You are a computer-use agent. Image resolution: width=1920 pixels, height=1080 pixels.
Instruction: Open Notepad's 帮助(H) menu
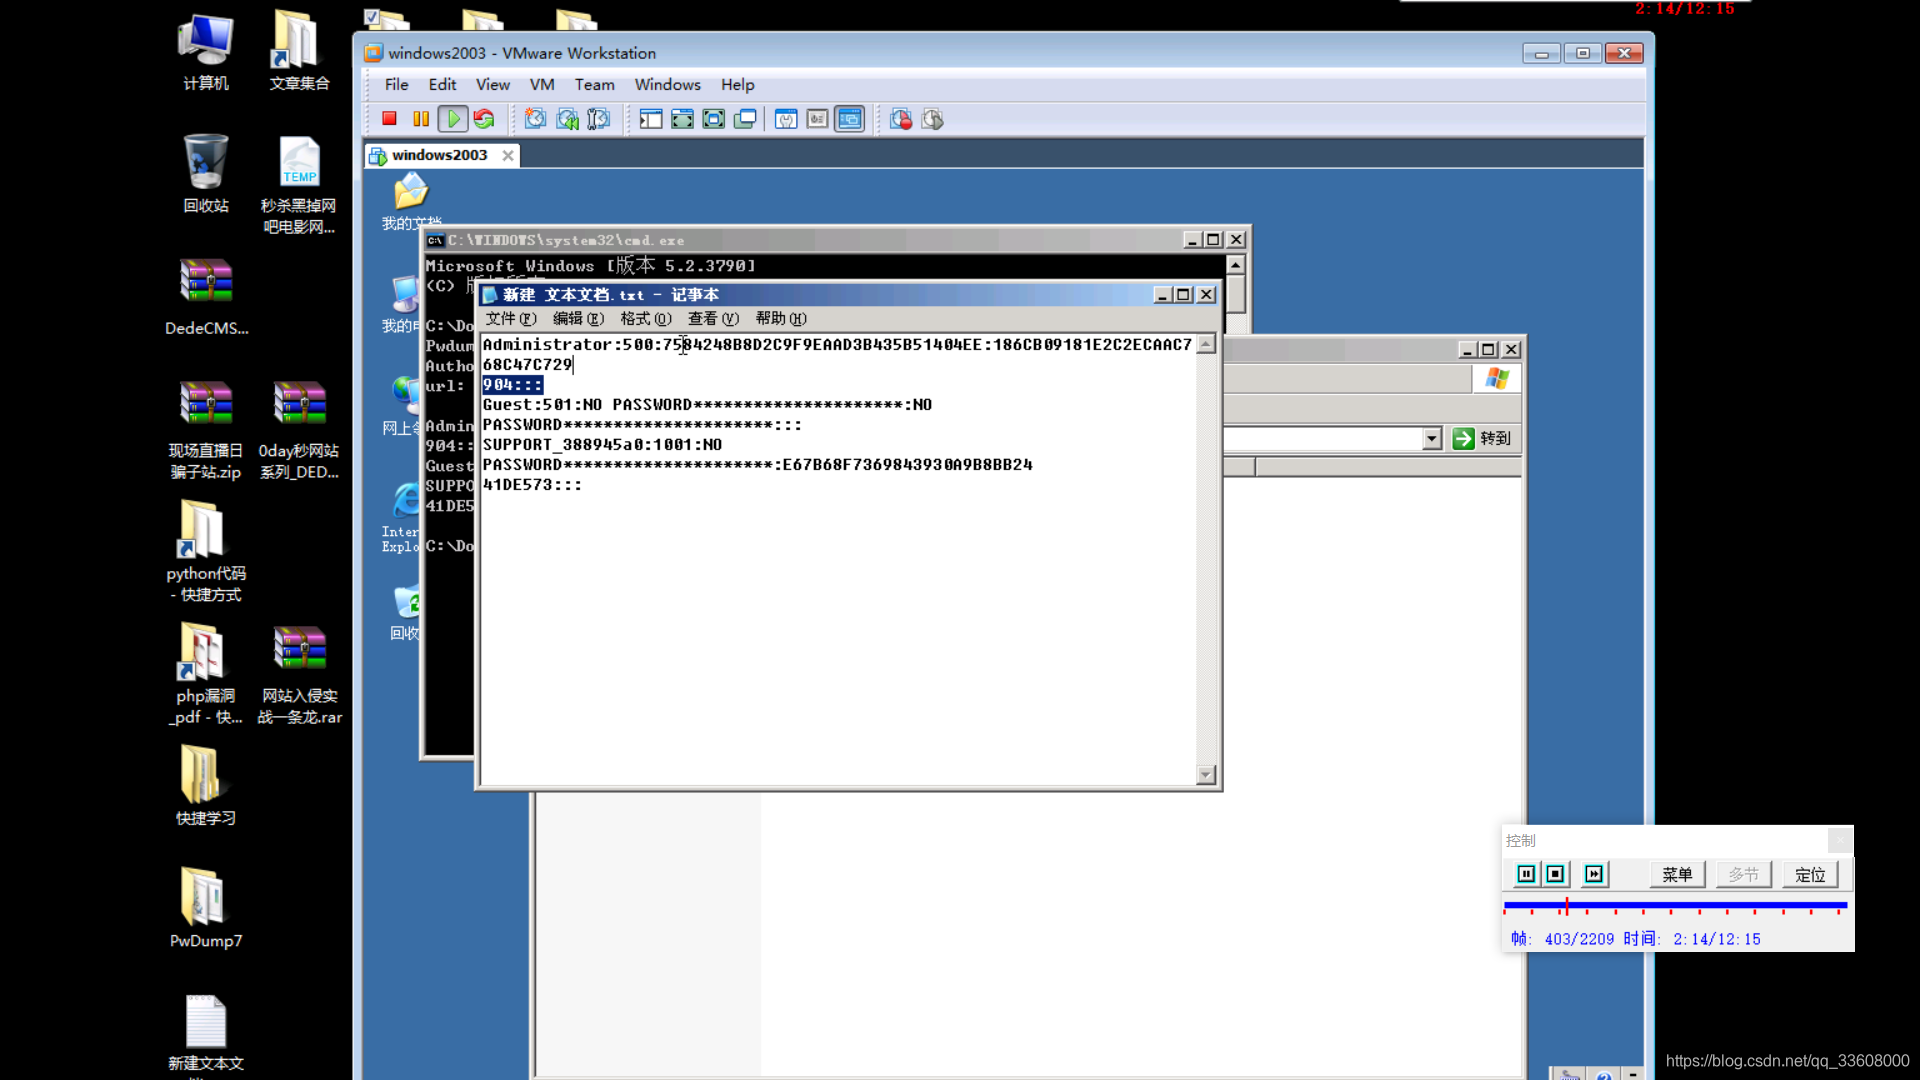(781, 318)
